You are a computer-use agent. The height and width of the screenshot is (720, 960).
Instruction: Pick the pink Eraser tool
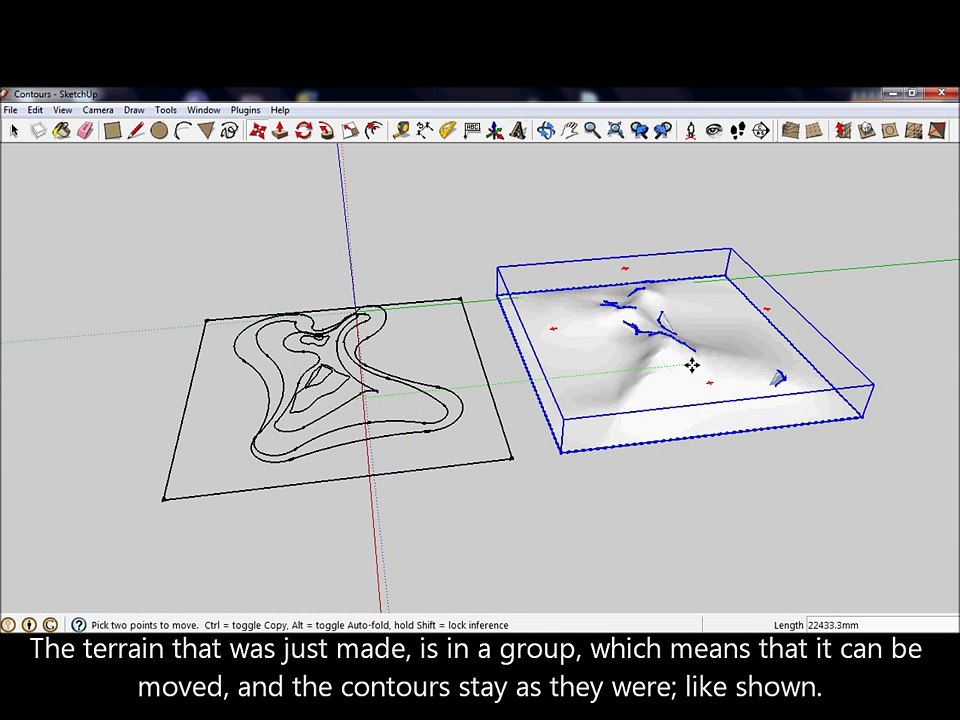coord(85,130)
